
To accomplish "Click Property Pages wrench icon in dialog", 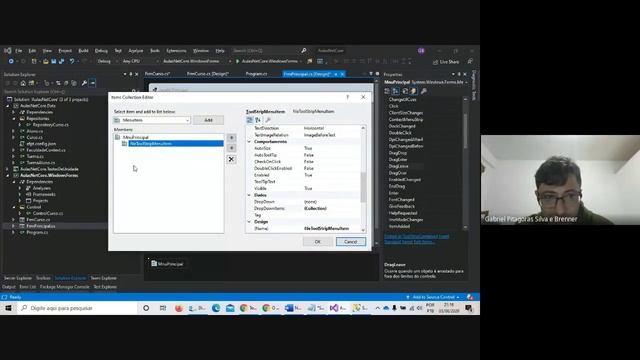I will click(x=268, y=120).
